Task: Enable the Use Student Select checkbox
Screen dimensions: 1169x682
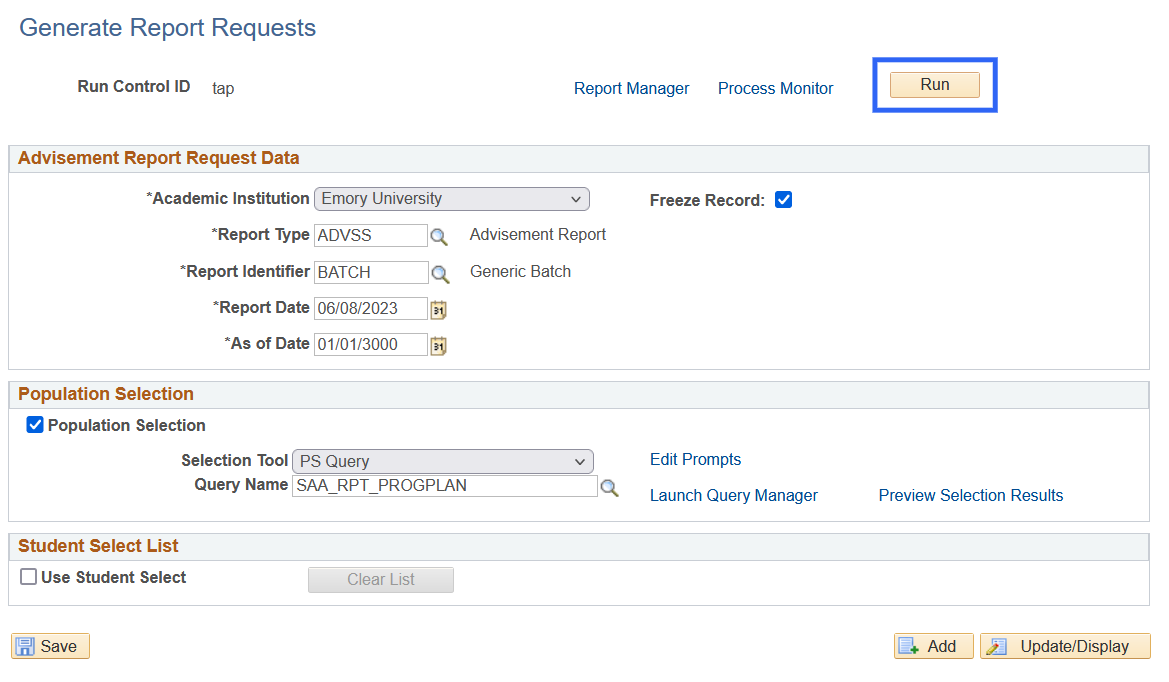Action: pos(29,577)
